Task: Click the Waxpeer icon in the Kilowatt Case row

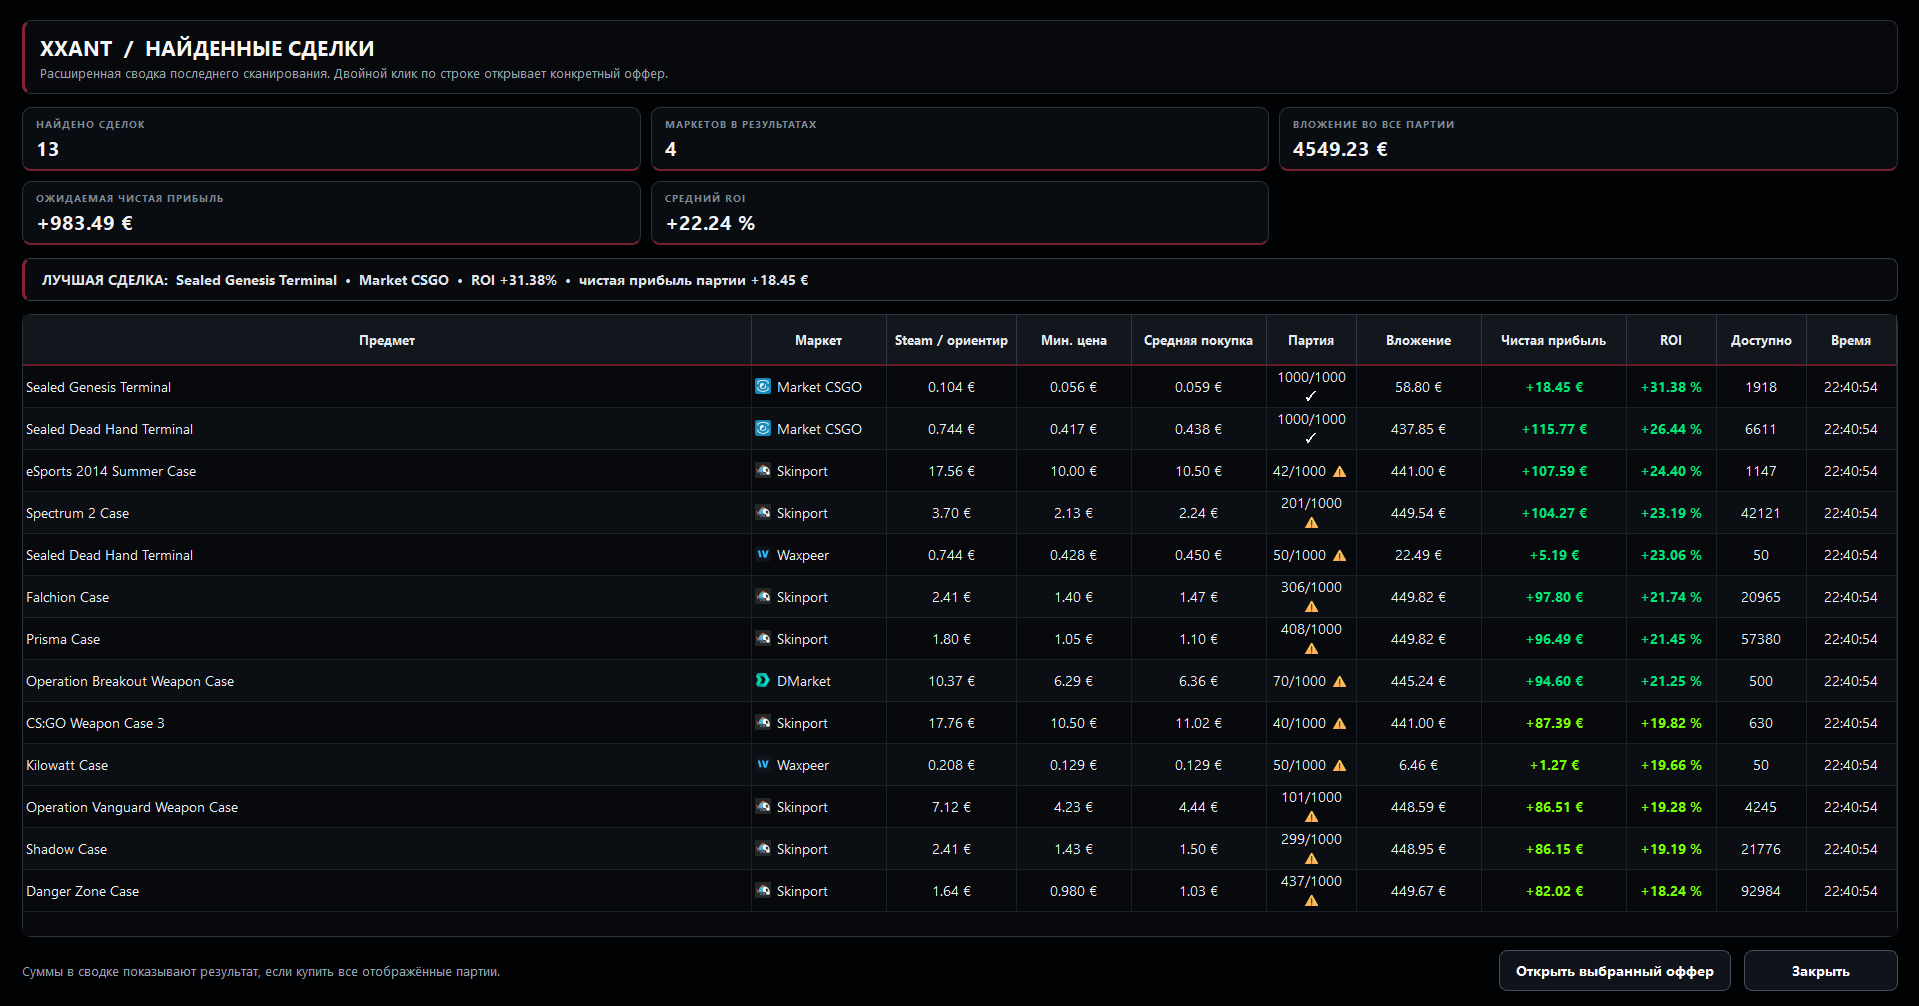Action: (x=763, y=764)
